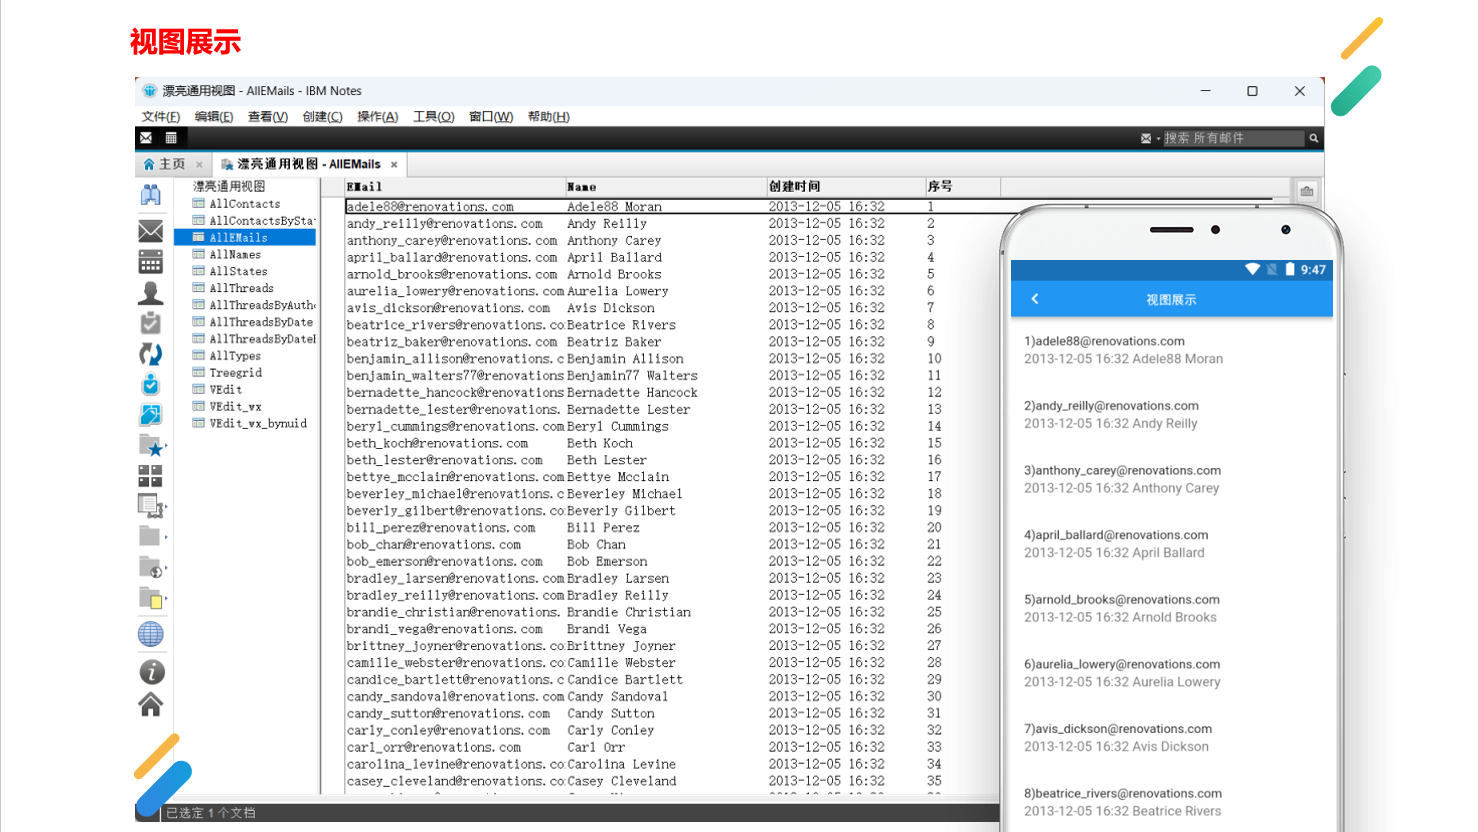Sort by the 序号 column header
The image size is (1478, 832).
(962, 187)
